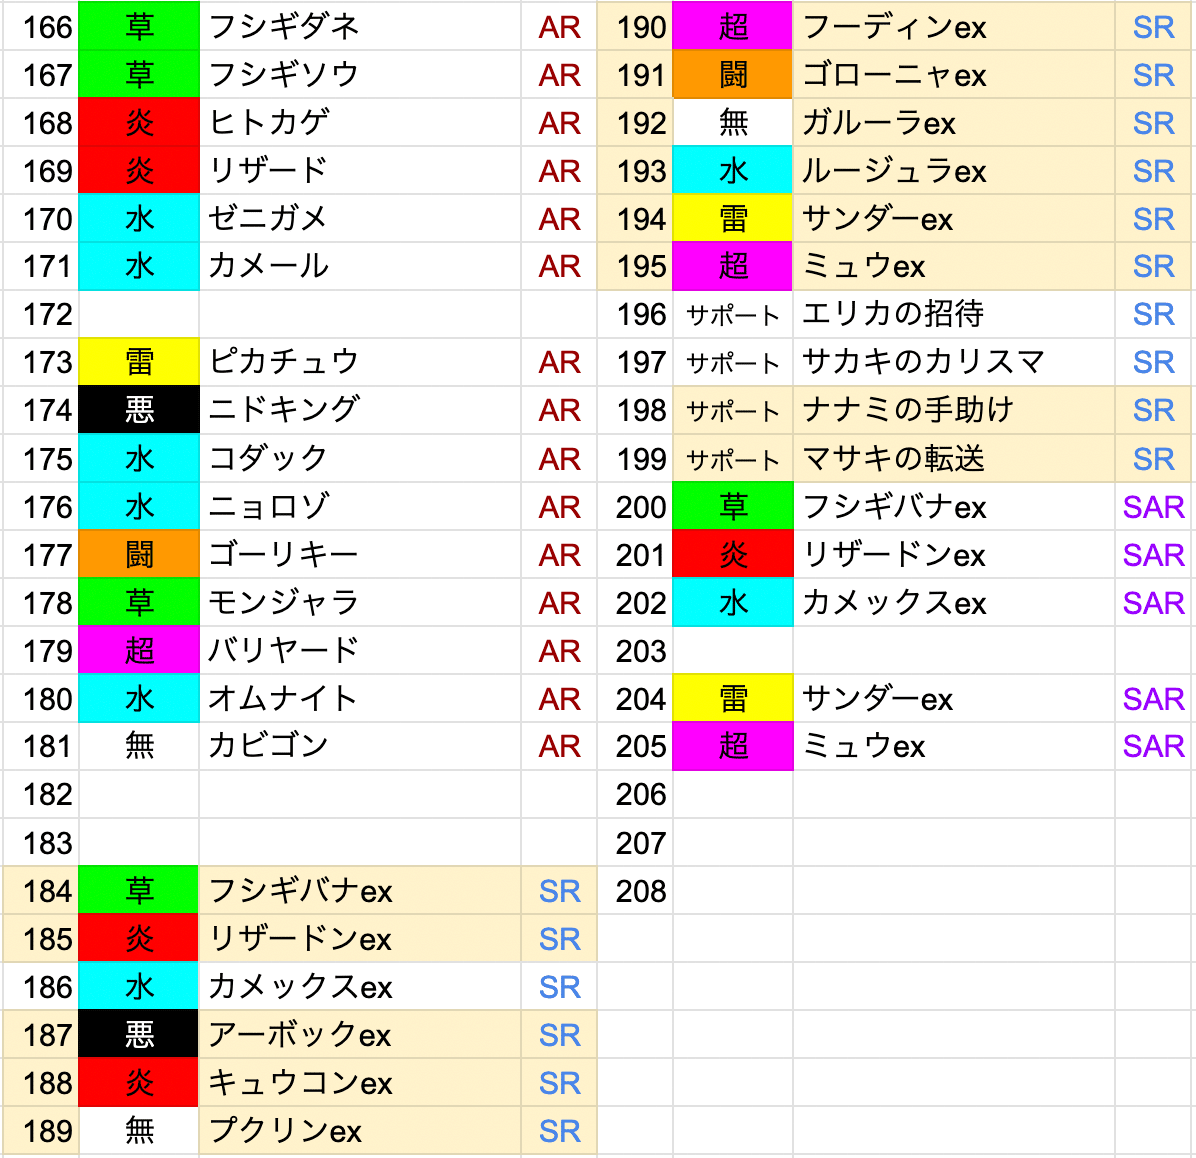The width and height of the screenshot is (1196, 1158).
Task: Select the ヒトカゲ name cell
Action: pyautogui.click(x=360, y=123)
